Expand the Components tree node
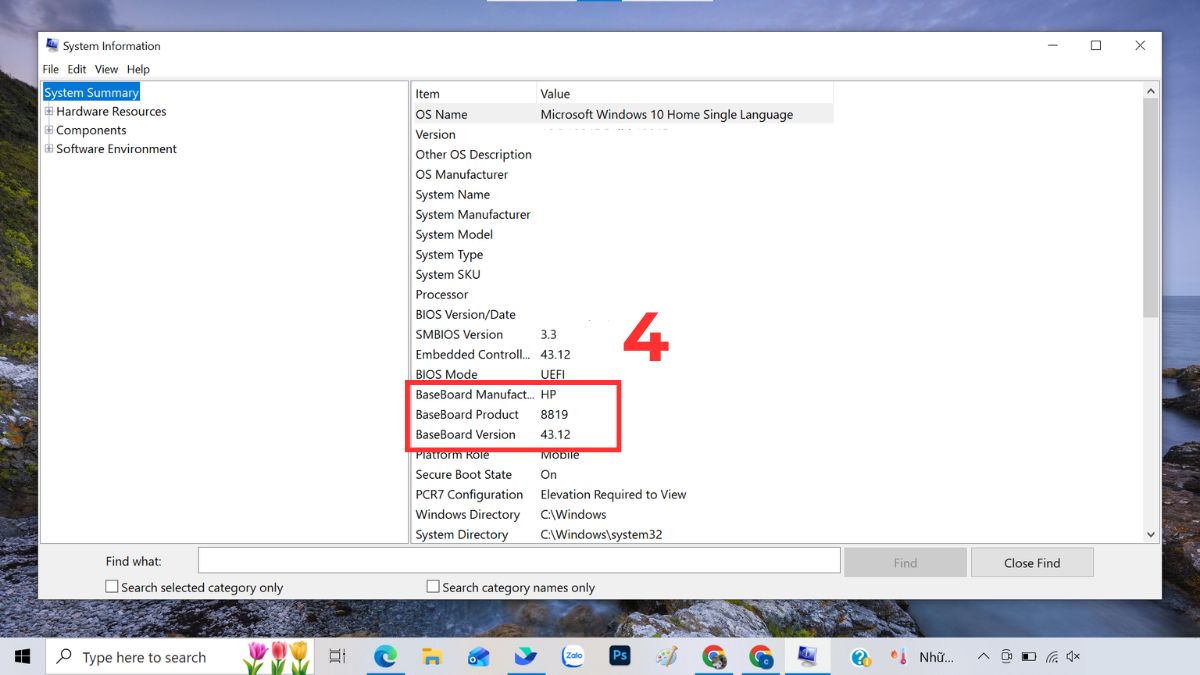Image resolution: width=1200 pixels, height=675 pixels. 49,130
